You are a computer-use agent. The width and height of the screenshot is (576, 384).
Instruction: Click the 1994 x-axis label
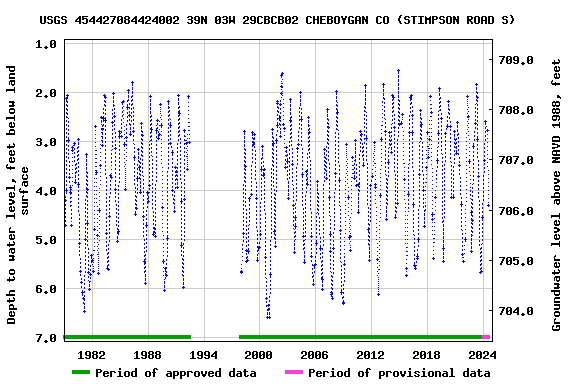pyautogui.click(x=203, y=355)
